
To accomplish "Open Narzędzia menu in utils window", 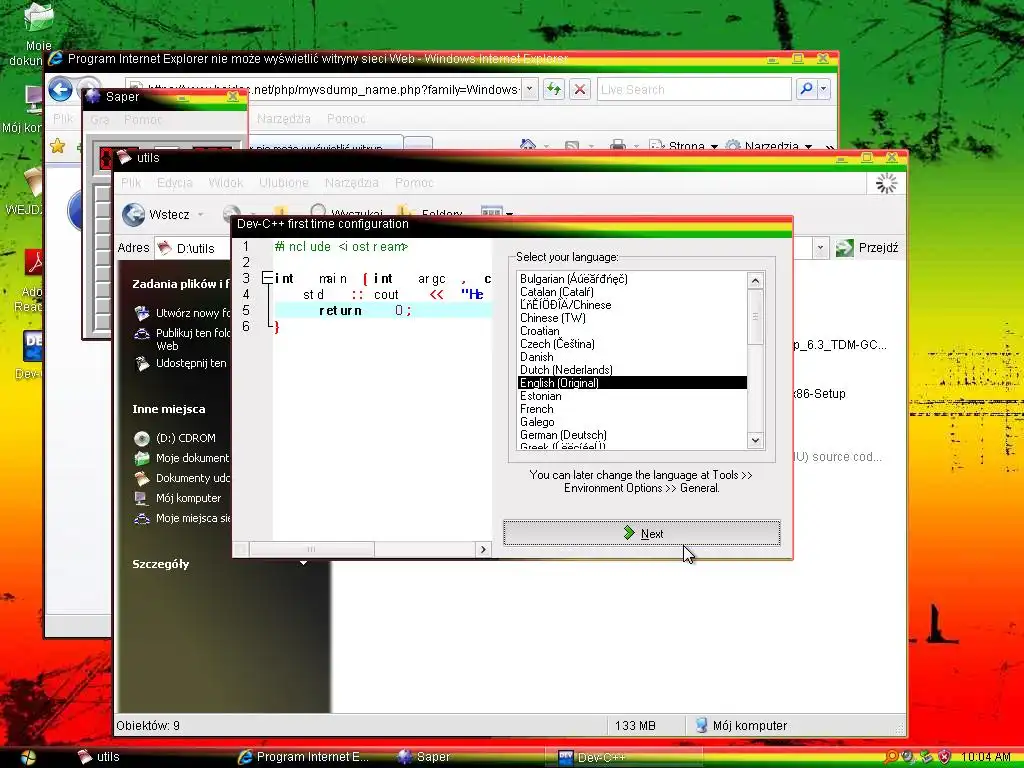I will click(351, 183).
